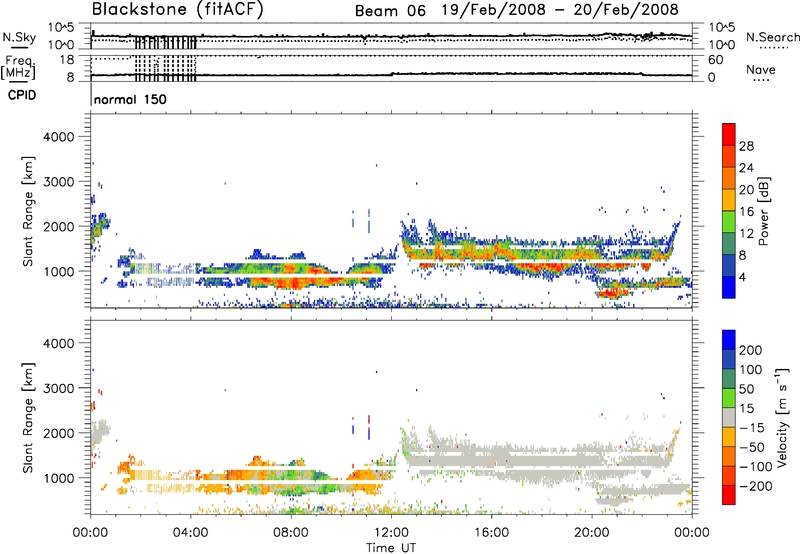Click the 60 tick label on the Nave axis
The width and height of the screenshot is (800, 554).
(x=715, y=60)
